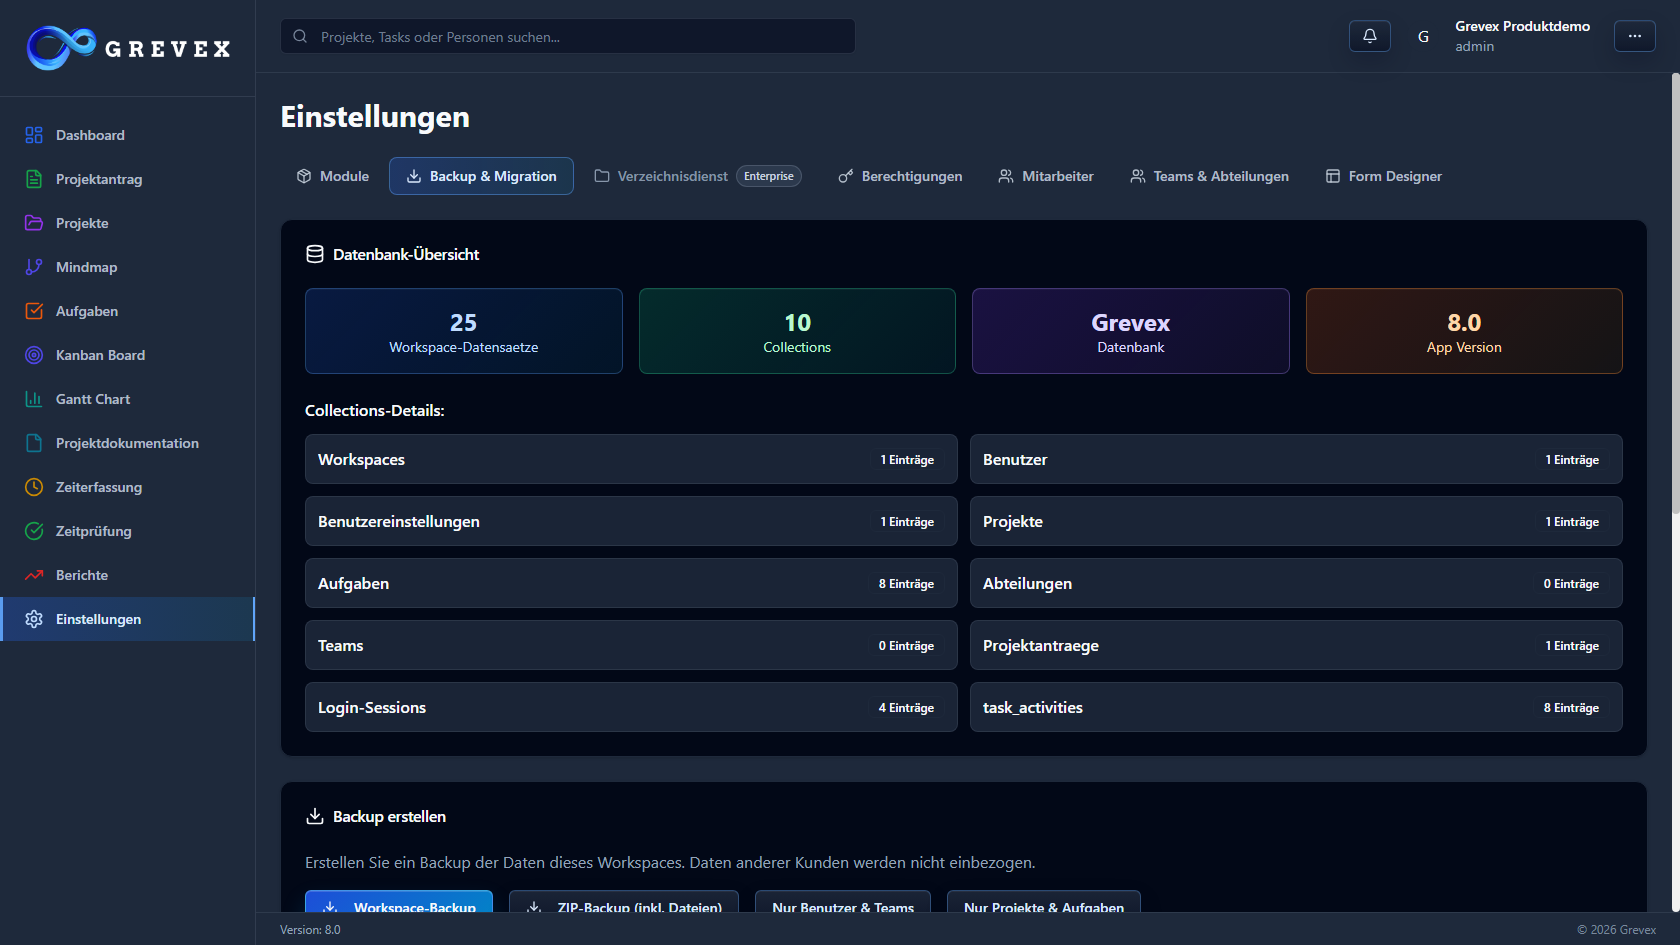1680x945 pixels.
Task: Select the Backup & Migration tab
Action: click(481, 176)
